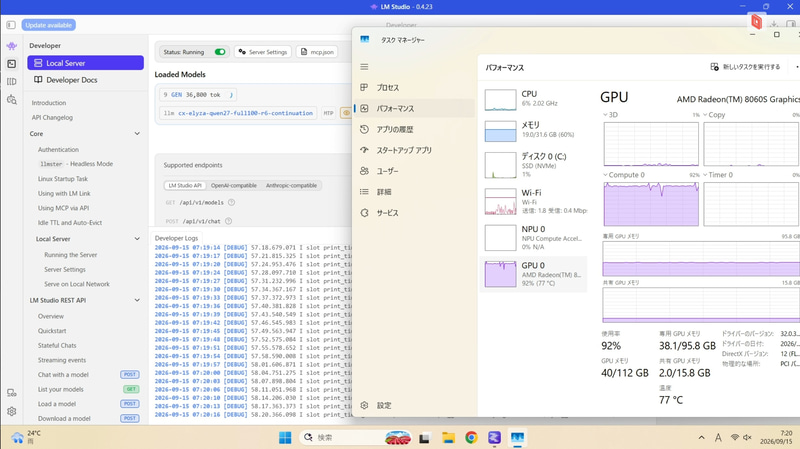800x449 pixels.
Task: Show hidden tray icons chevron
Action: [702, 437]
